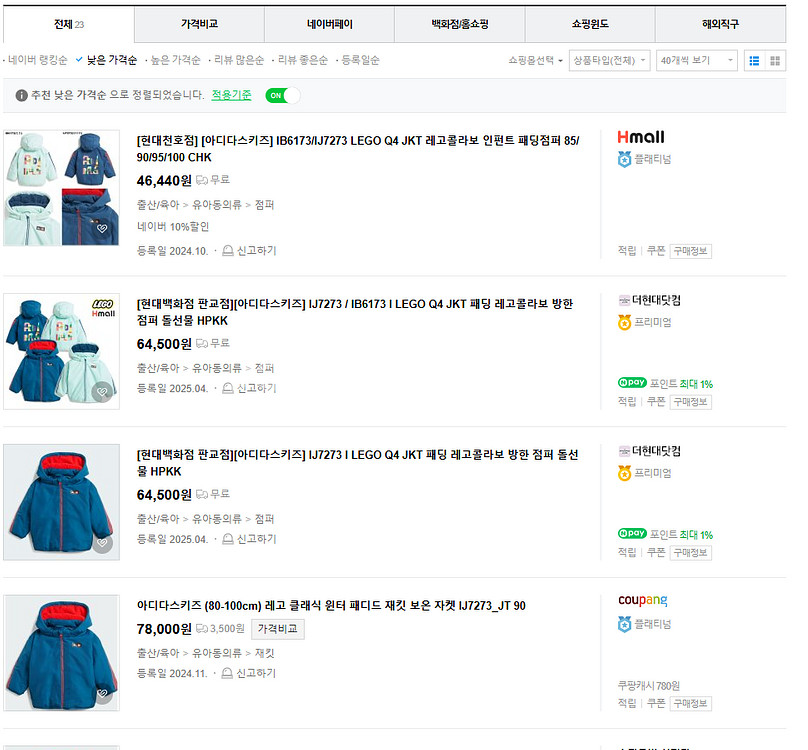
Task: Click report bell icon for Coupang 78,000원 item
Action: (227, 673)
